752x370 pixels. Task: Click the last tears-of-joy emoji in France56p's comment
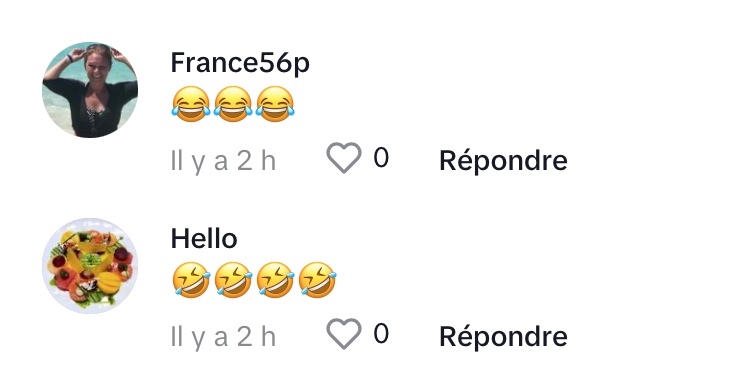tap(275, 104)
